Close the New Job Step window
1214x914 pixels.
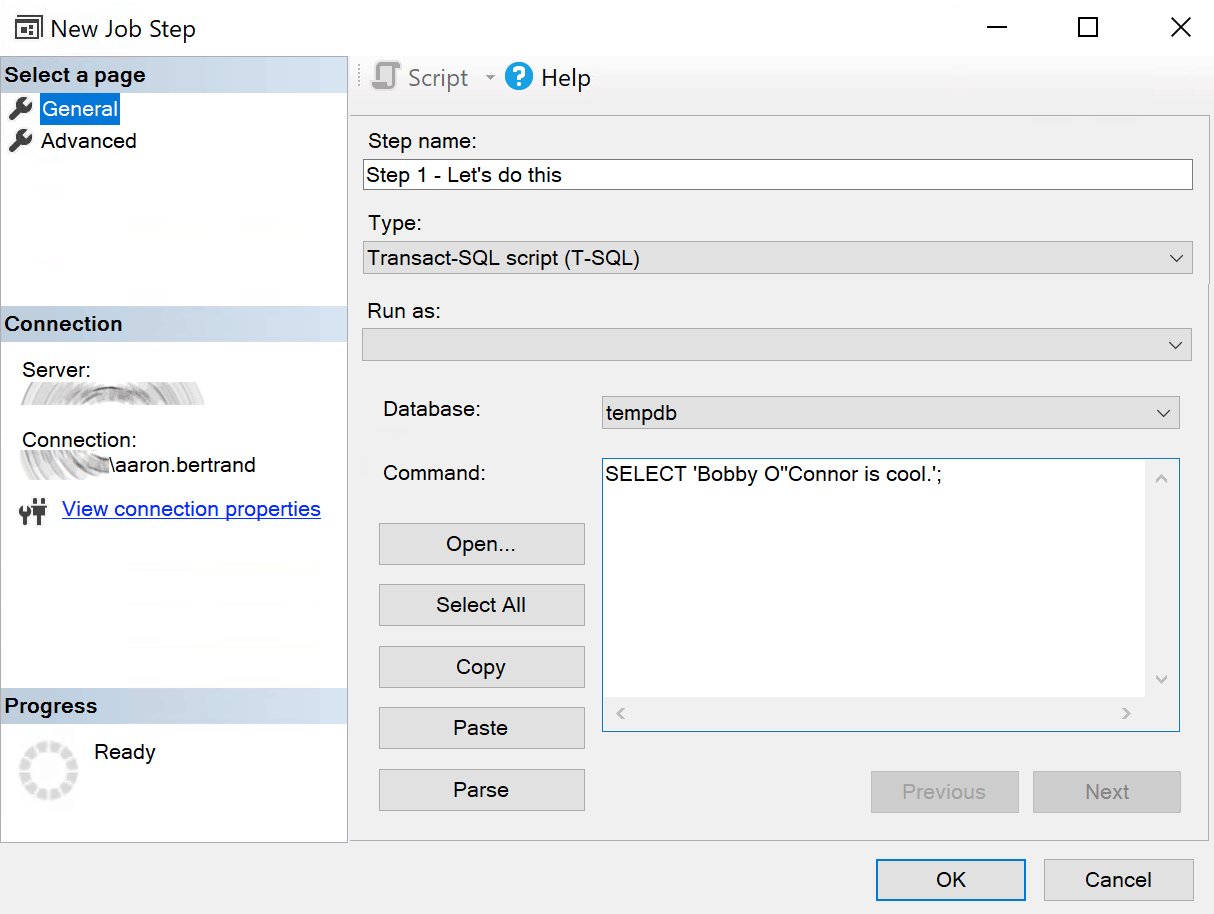[x=1180, y=28]
